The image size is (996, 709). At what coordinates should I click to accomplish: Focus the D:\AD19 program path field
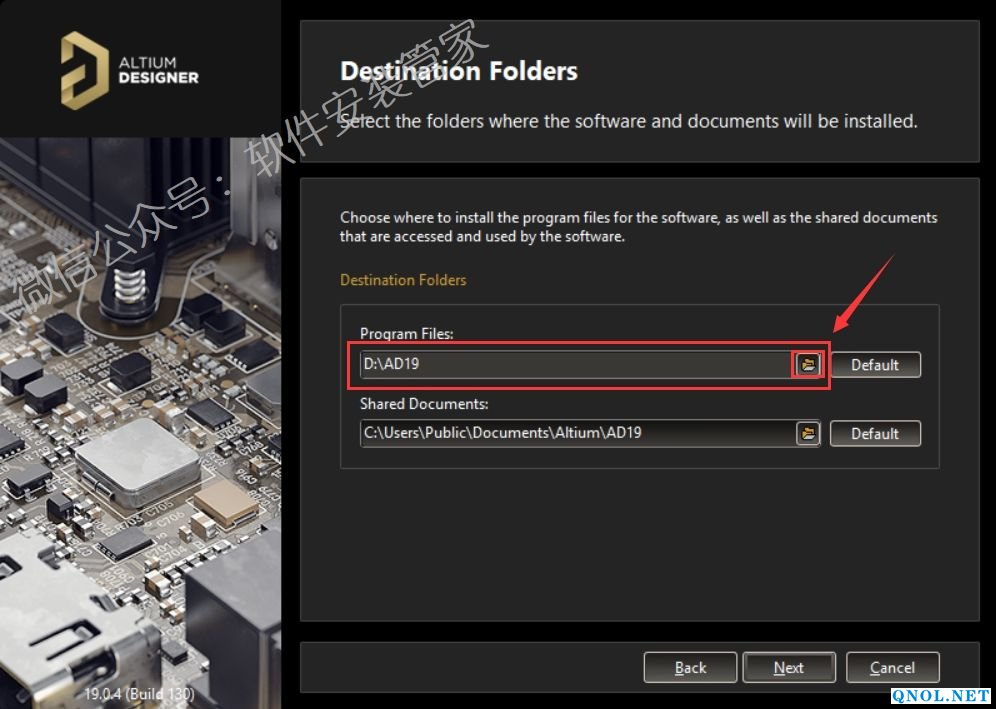tap(575, 365)
